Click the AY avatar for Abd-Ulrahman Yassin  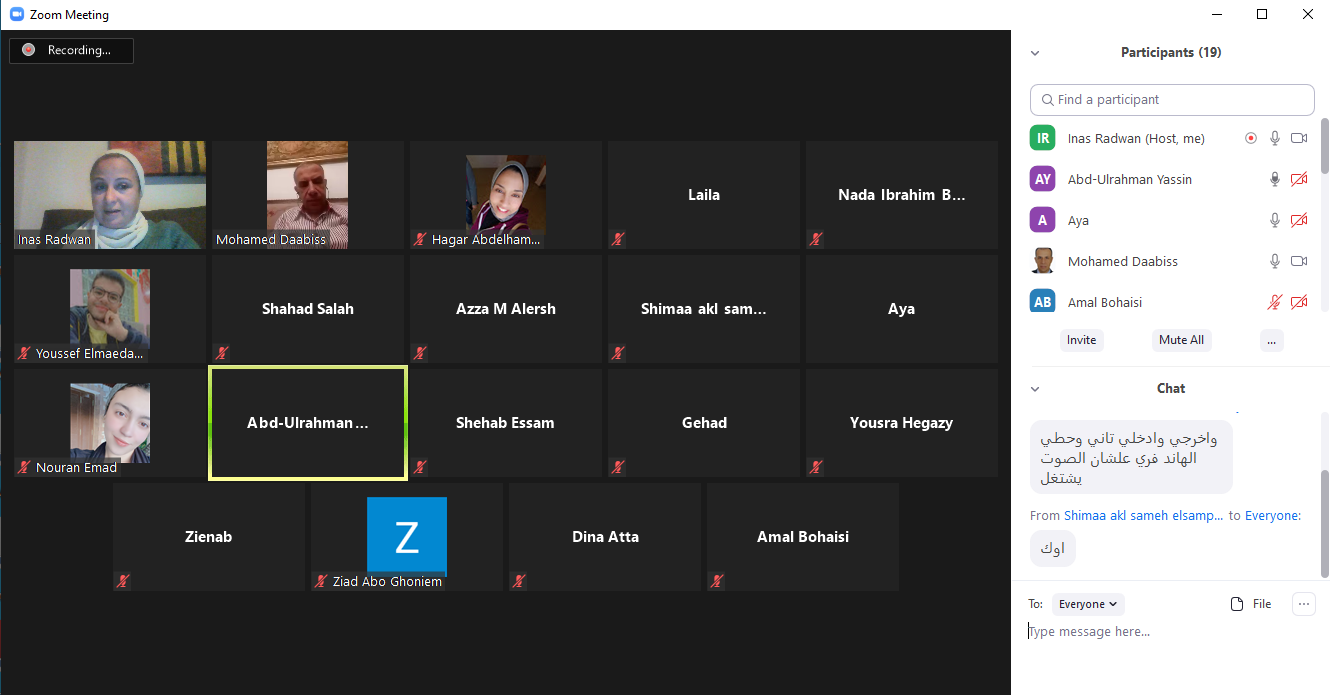[1043, 179]
